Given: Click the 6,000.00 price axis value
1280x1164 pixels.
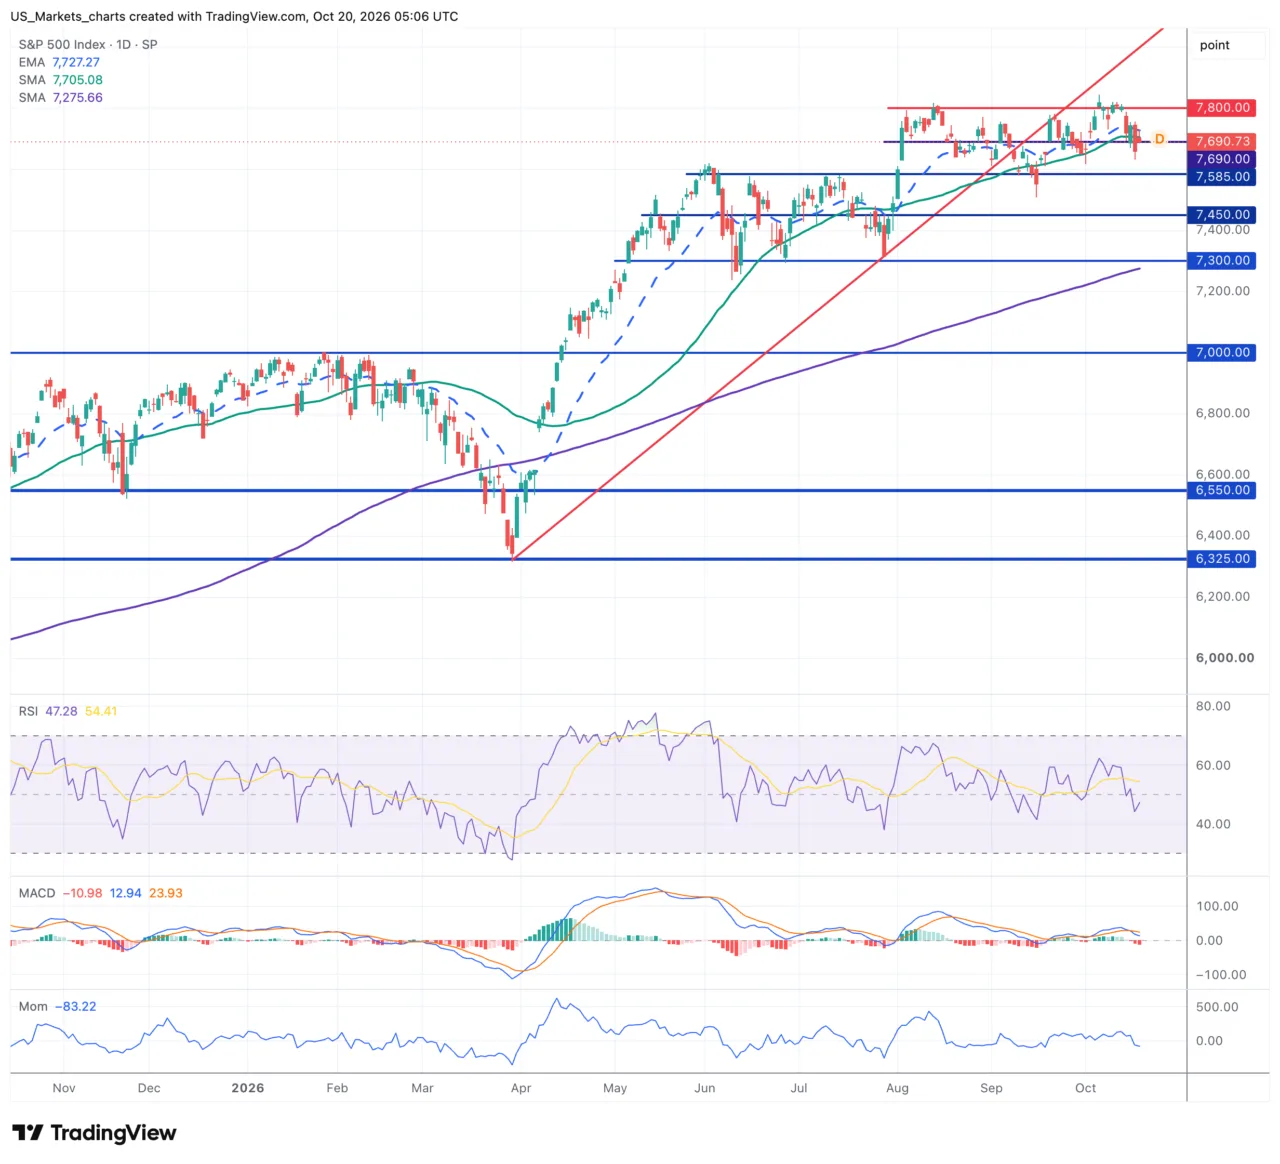Looking at the screenshot, I should point(1224,658).
